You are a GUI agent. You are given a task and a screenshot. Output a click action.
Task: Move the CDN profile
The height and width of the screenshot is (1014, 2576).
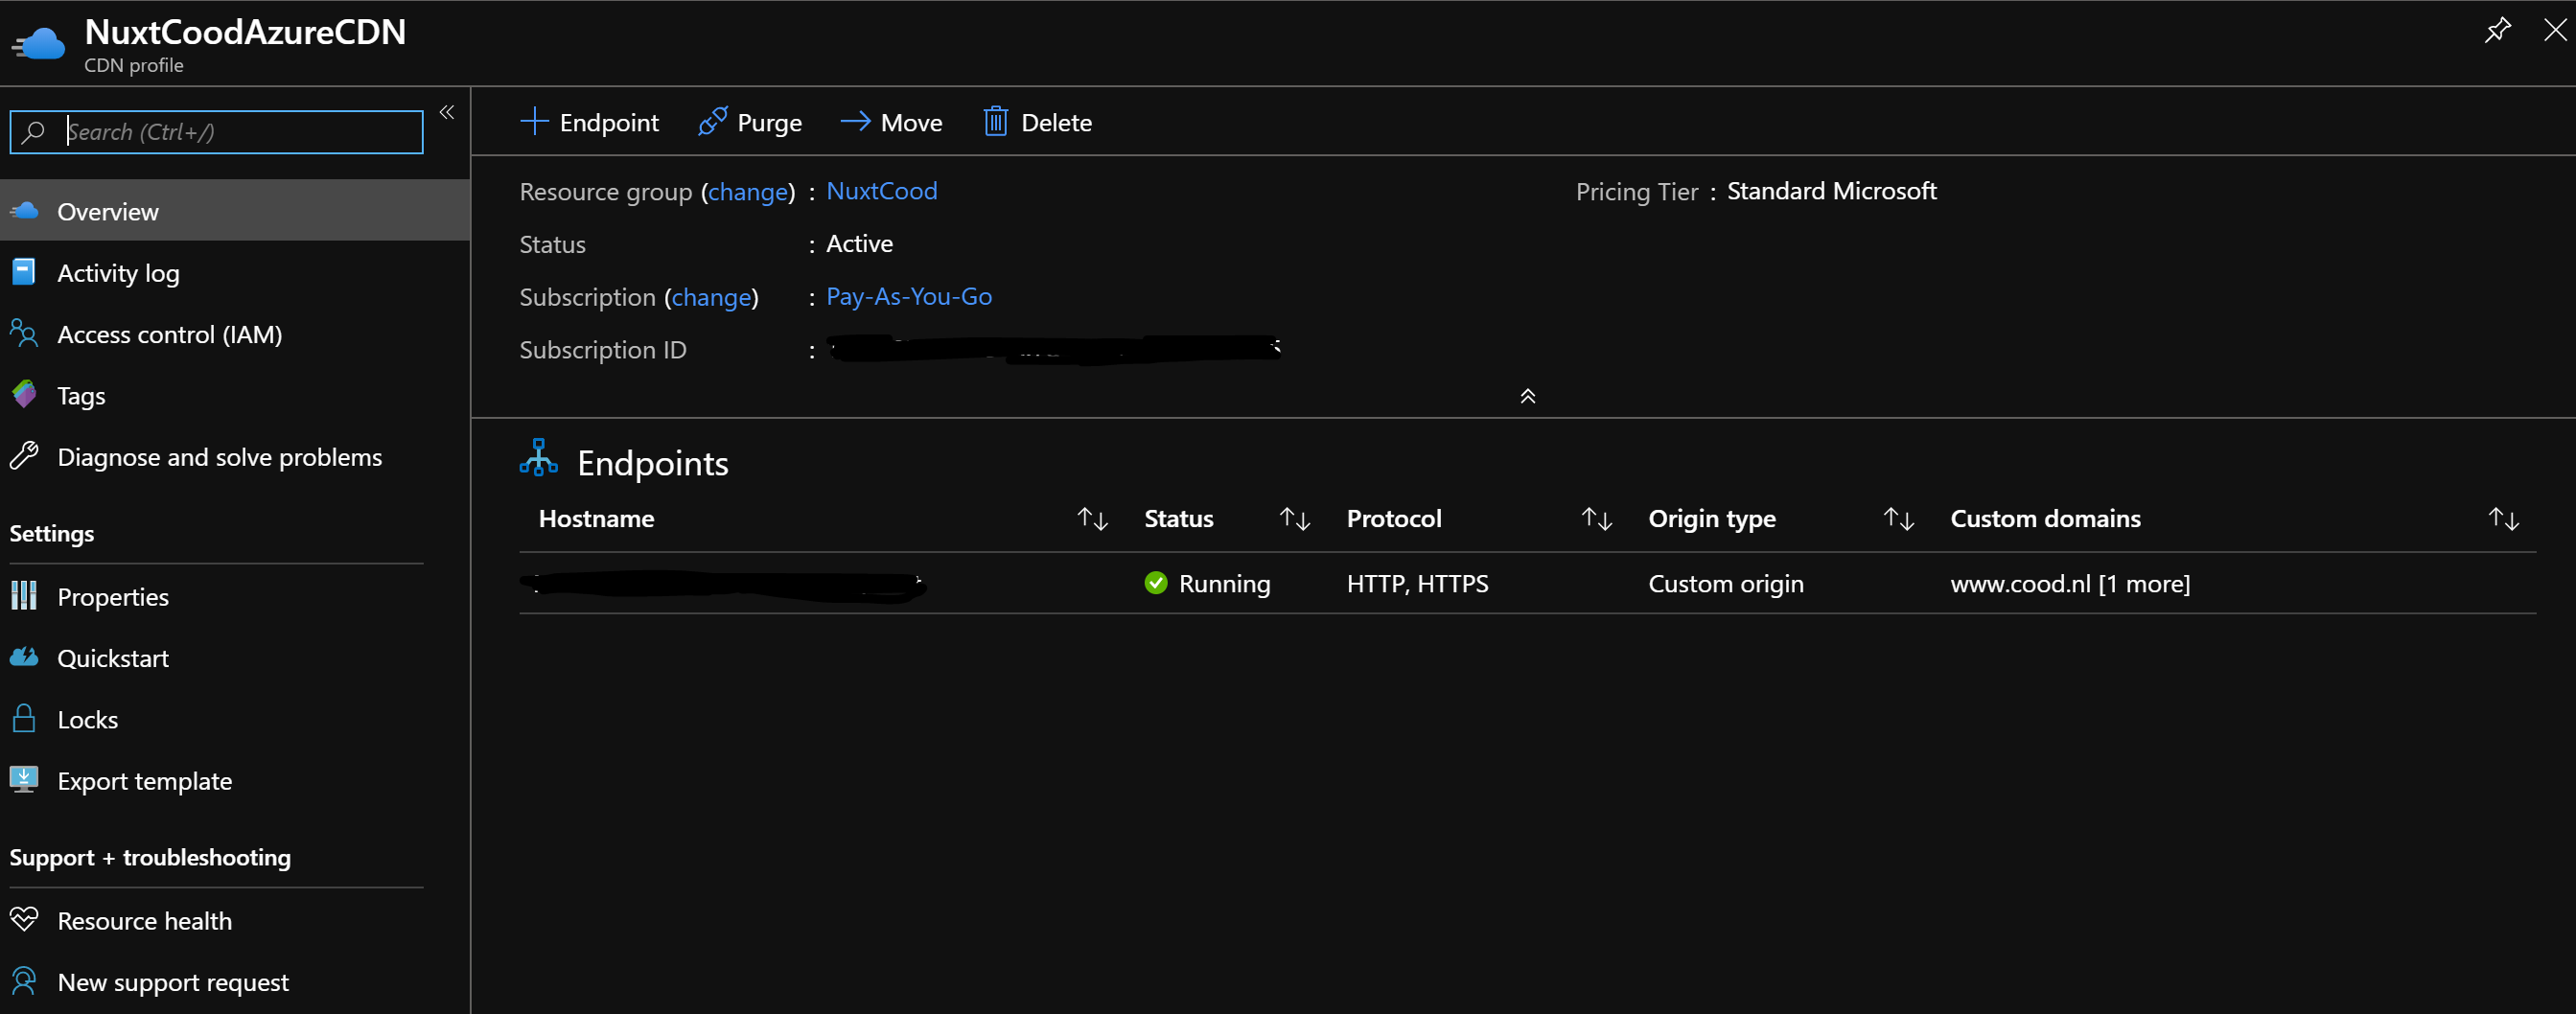point(891,122)
